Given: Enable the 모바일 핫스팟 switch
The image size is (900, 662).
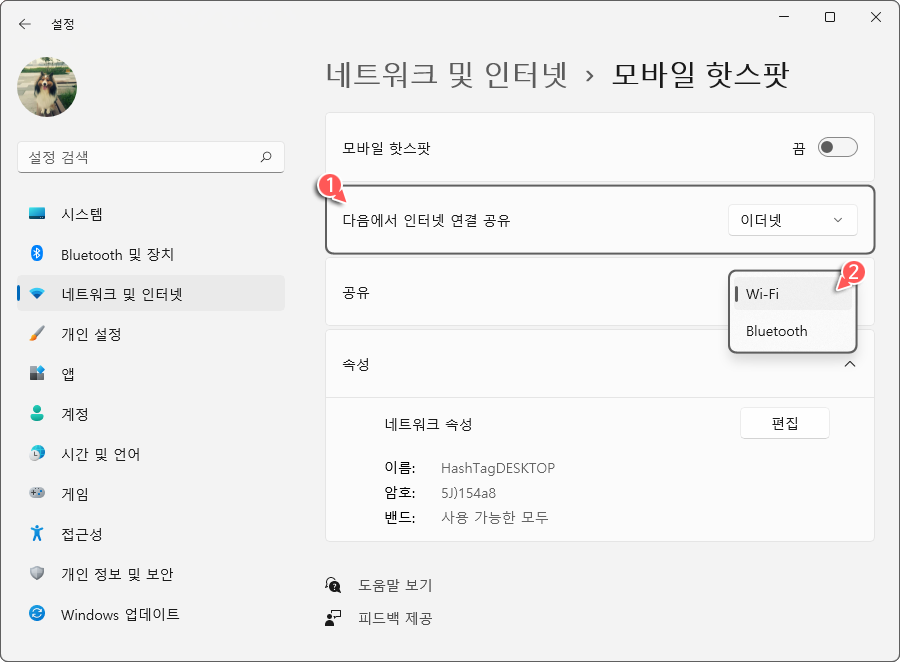Looking at the screenshot, I should click(838, 146).
